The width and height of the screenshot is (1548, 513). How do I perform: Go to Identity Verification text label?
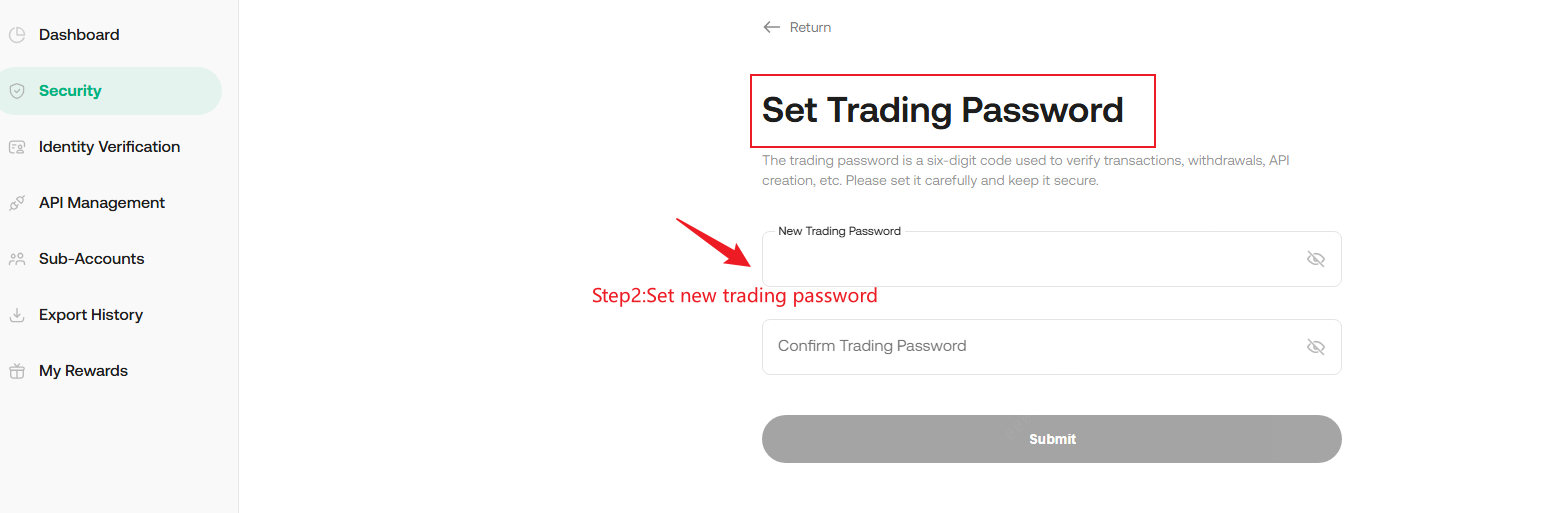[x=109, y=147]
